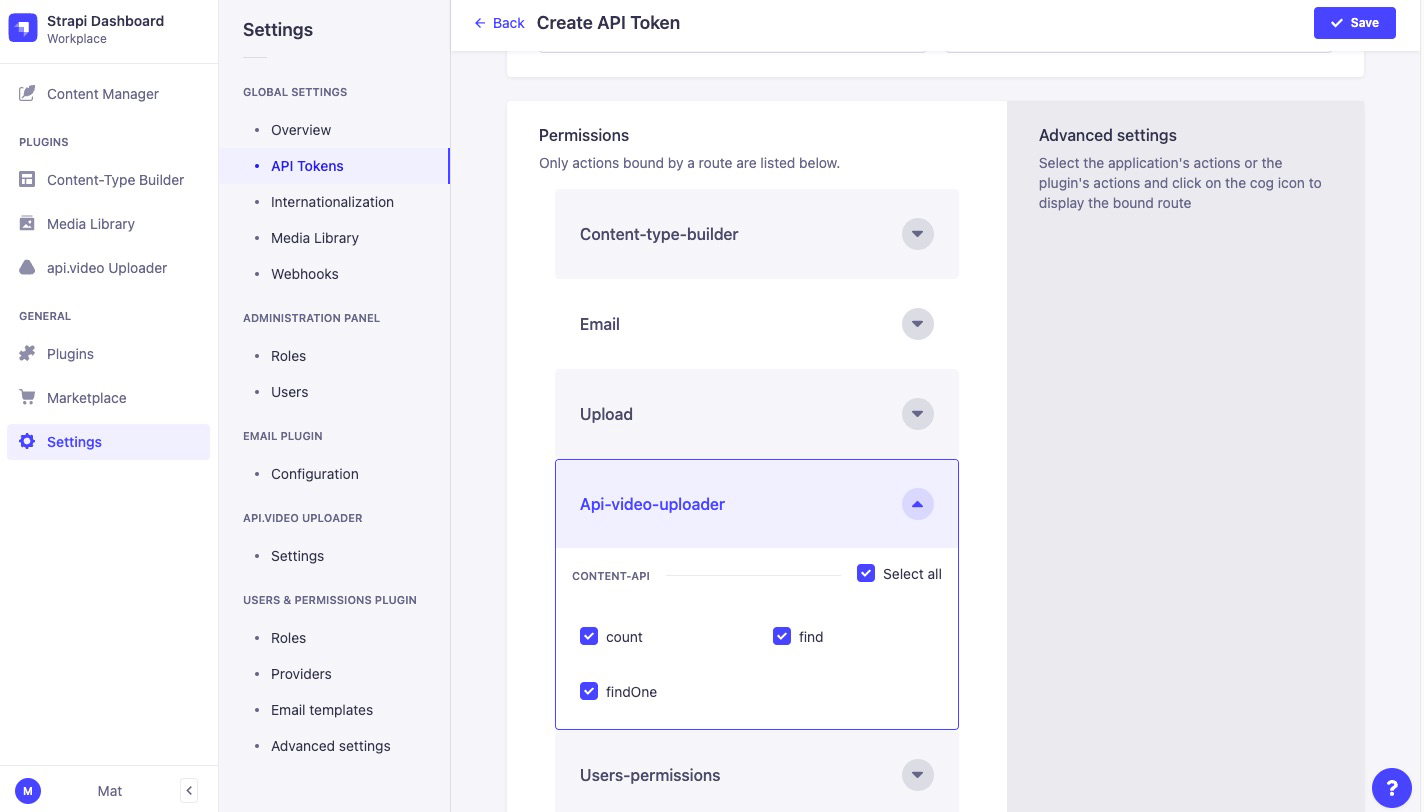The width and height of the screenshot is (1424, 812).
Task: Open the help question mark button
Action: pyautogui.click(x=1392, y=788)
